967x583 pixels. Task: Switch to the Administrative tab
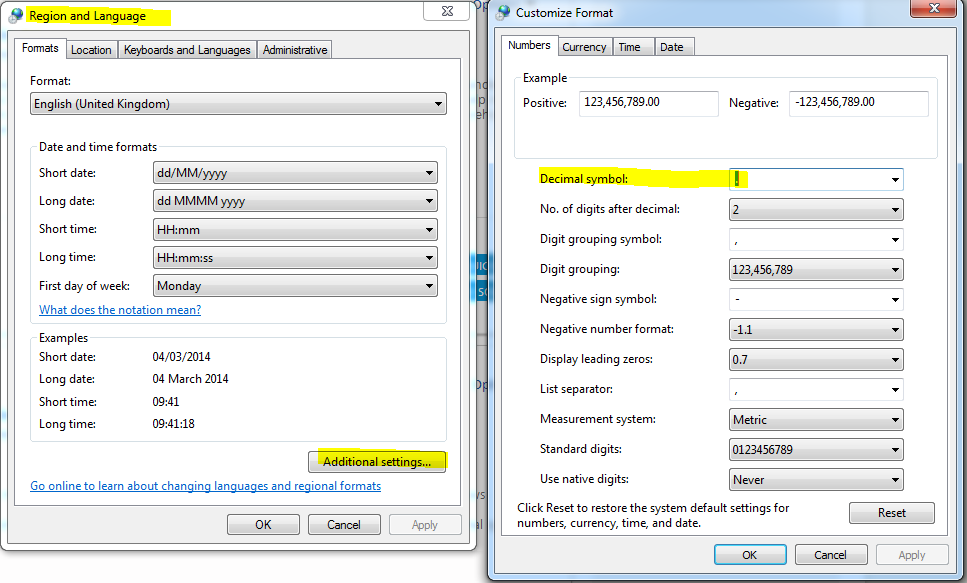point(294,48)
